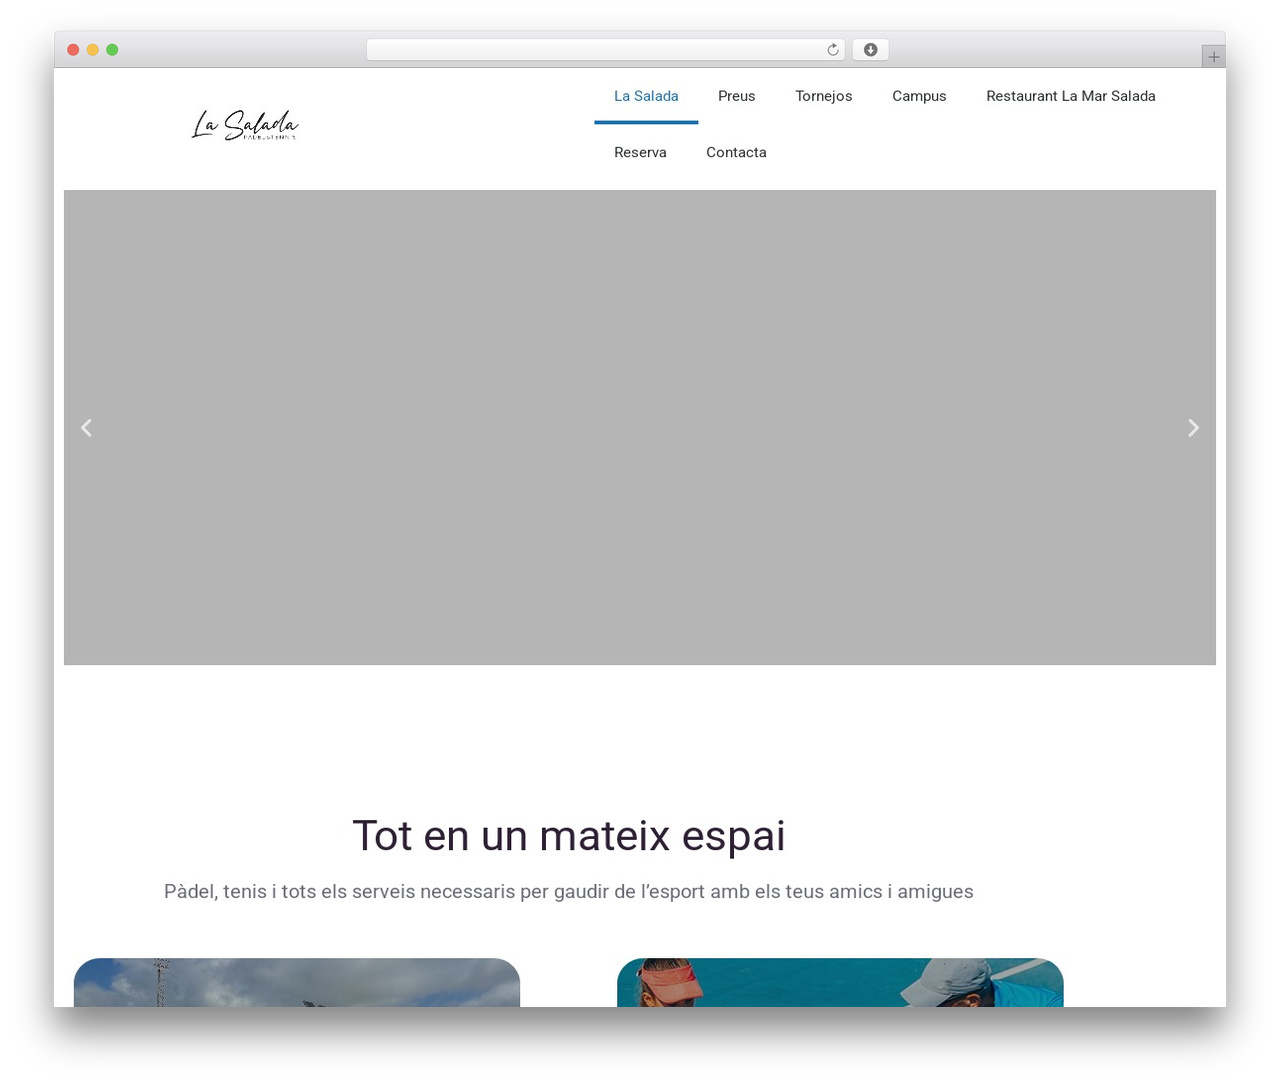1280x1084 pixels.
Task: Click the browser reload icon
Action: 832,50
